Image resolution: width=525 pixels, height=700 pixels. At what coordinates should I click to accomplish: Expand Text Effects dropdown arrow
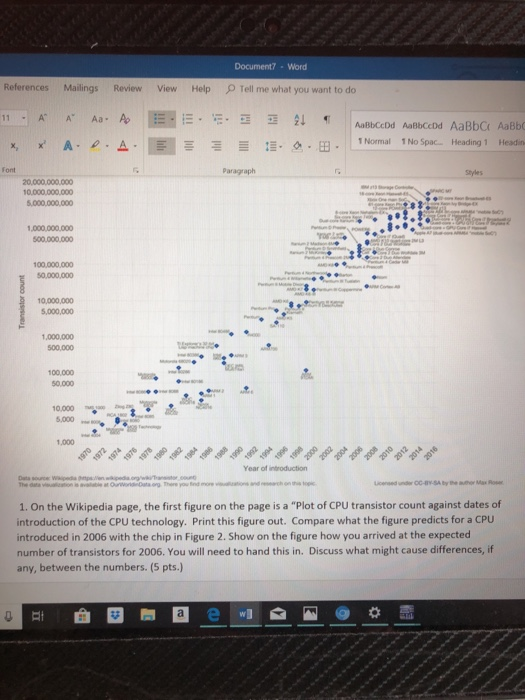[x=79, y=146]
